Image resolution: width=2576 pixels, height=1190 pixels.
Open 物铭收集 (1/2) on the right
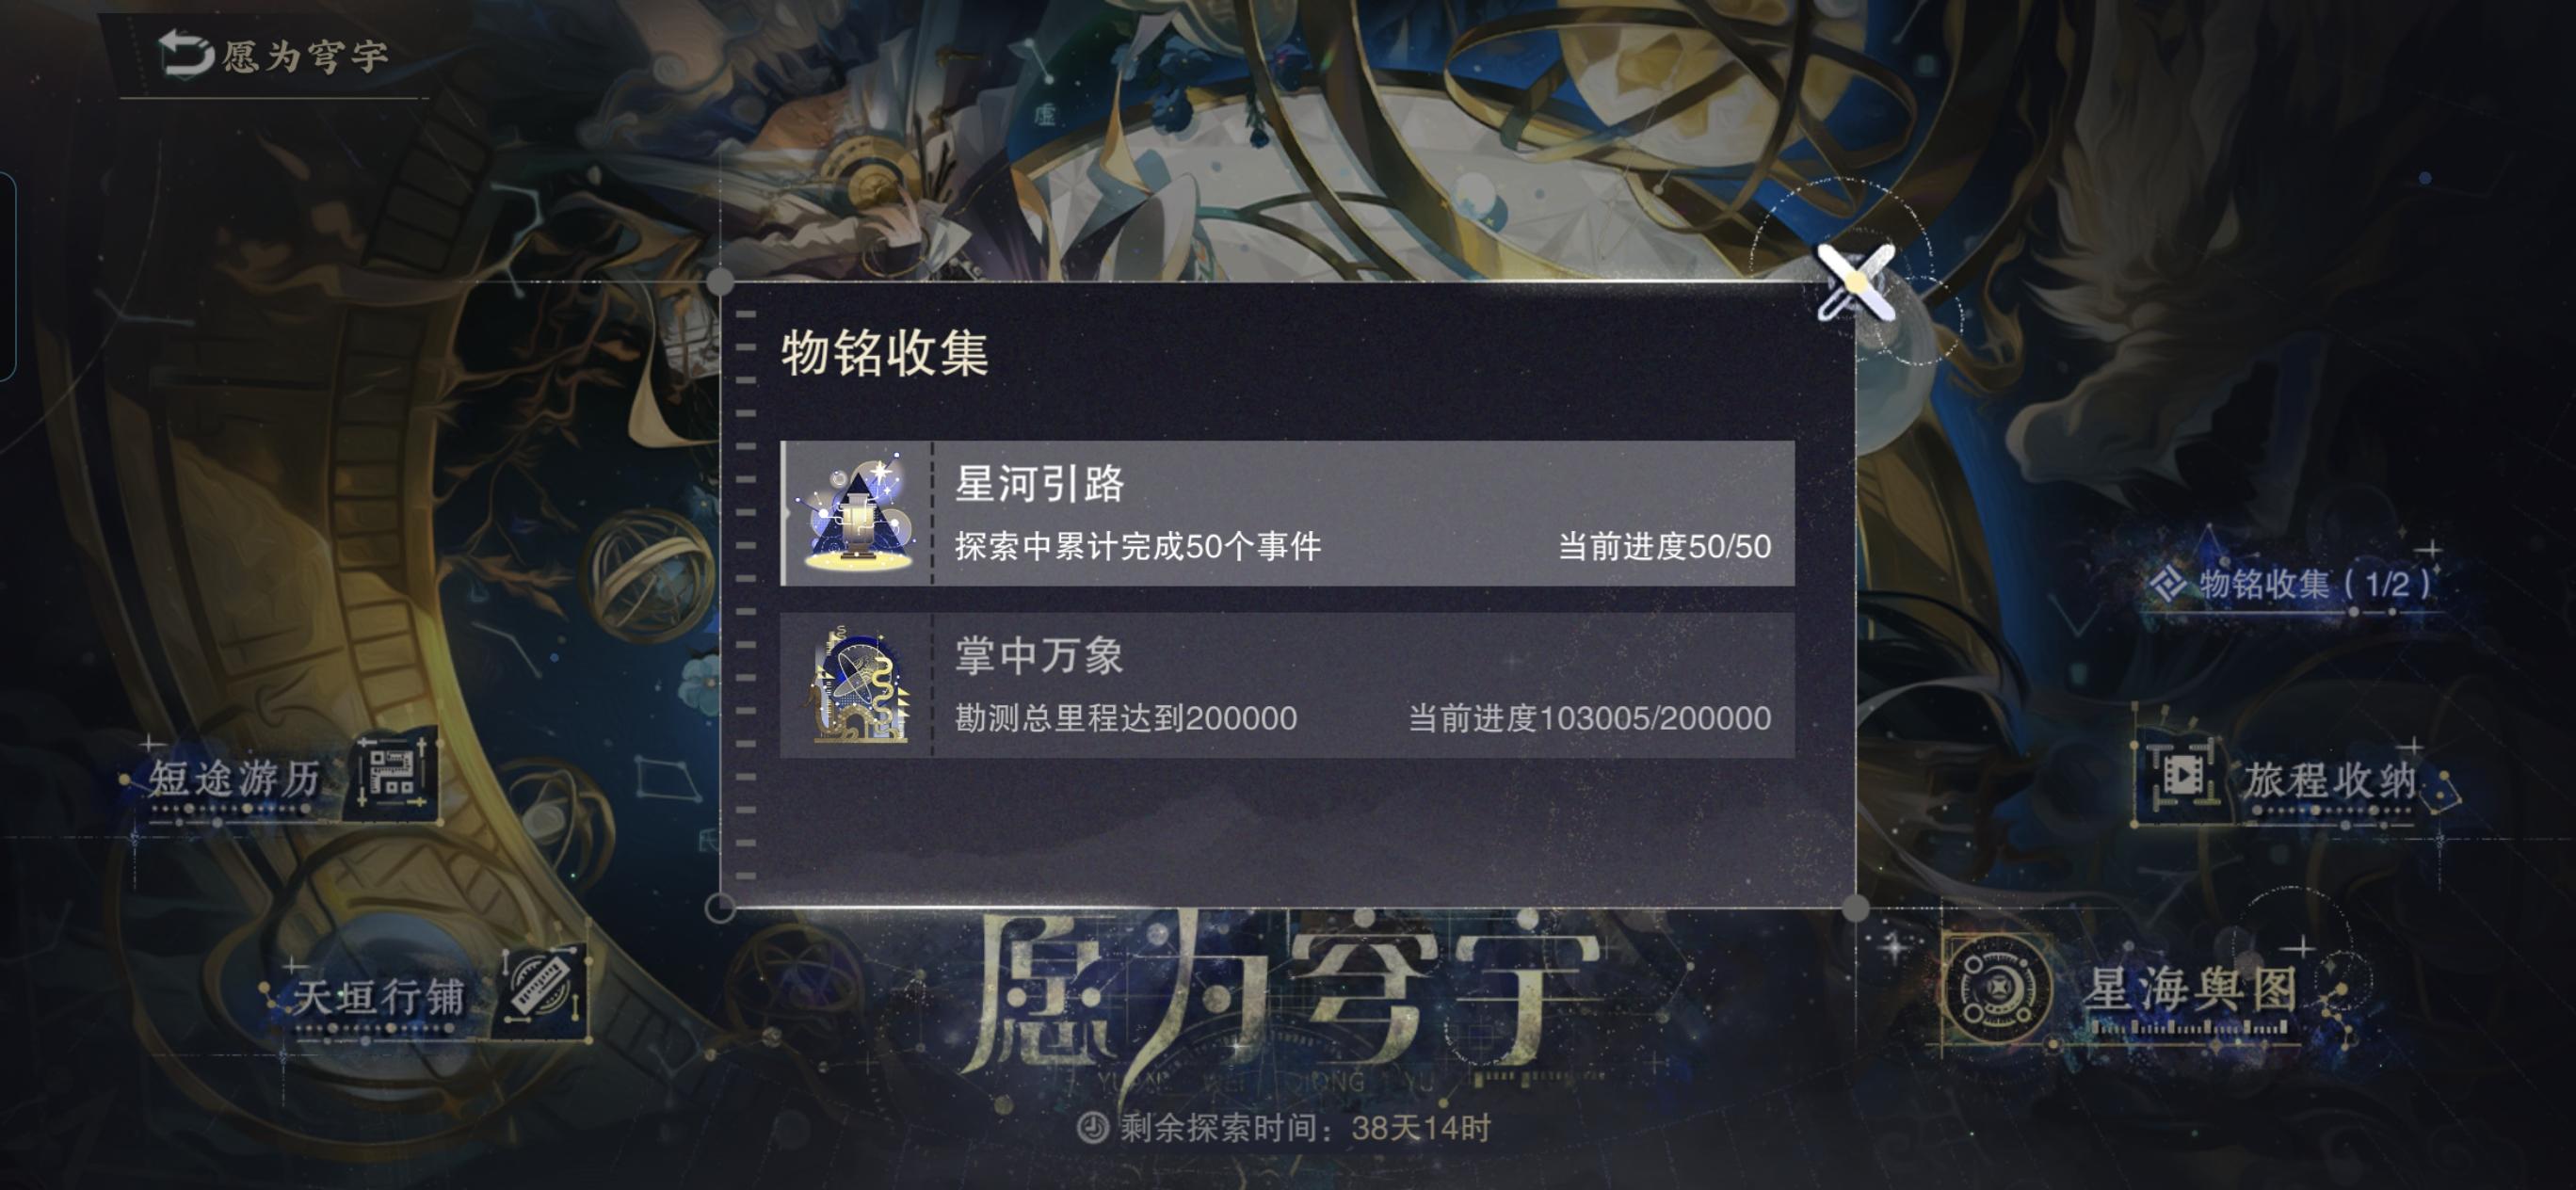[x=2291, y=583]
